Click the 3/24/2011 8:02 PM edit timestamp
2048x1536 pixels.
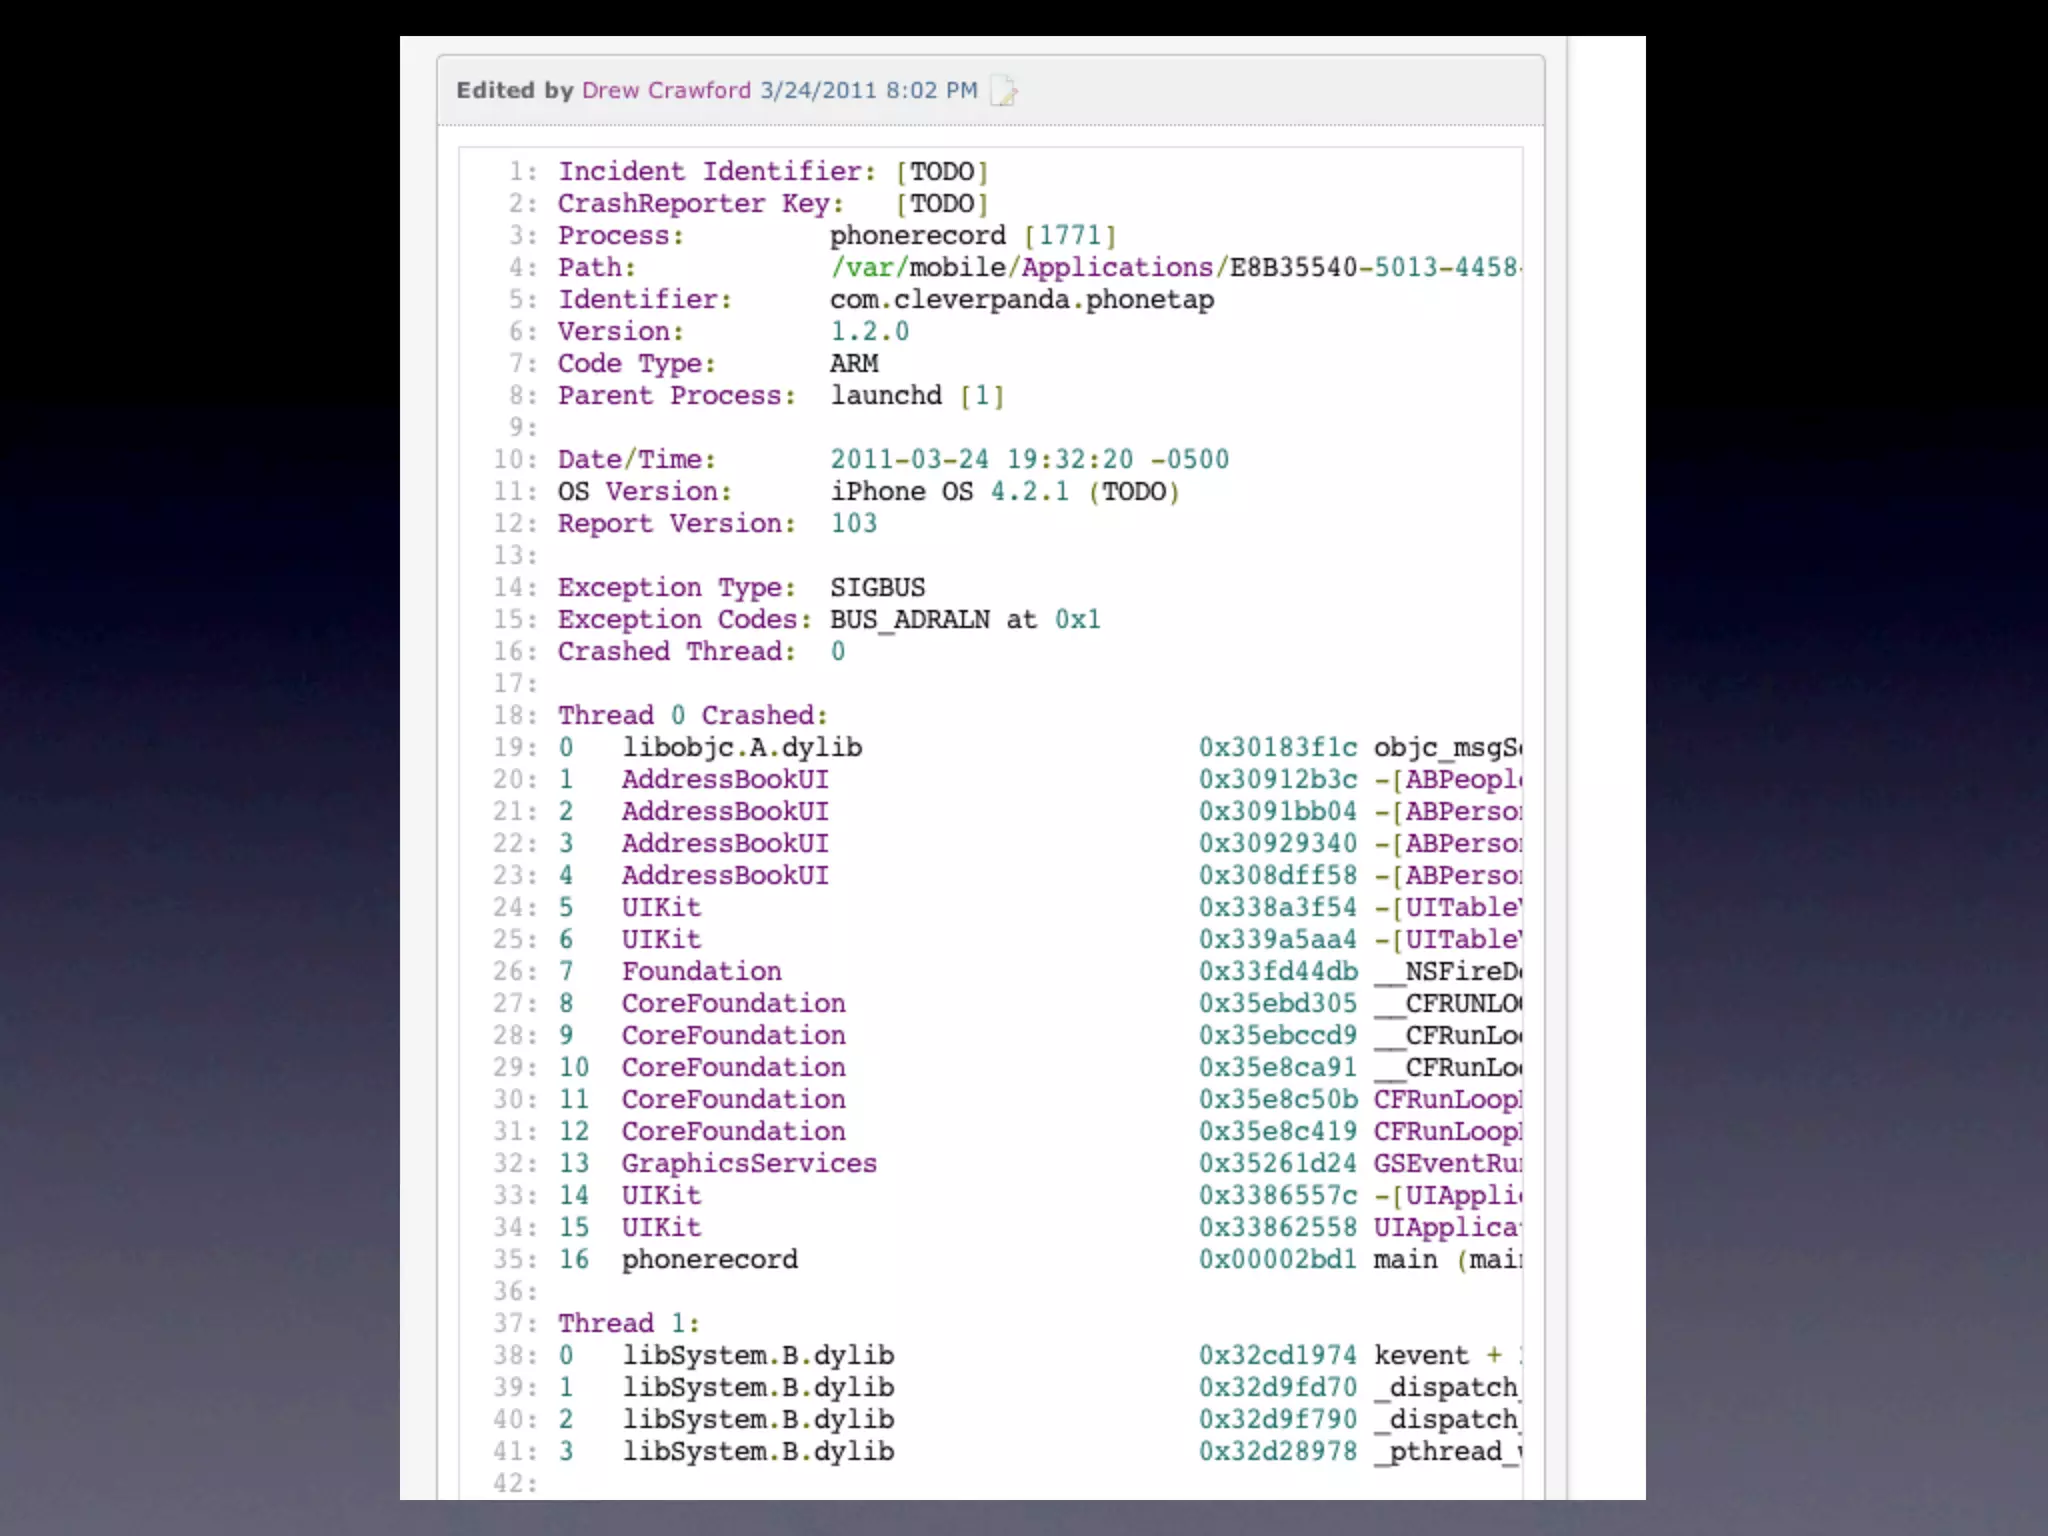click(x=868, y=90)
